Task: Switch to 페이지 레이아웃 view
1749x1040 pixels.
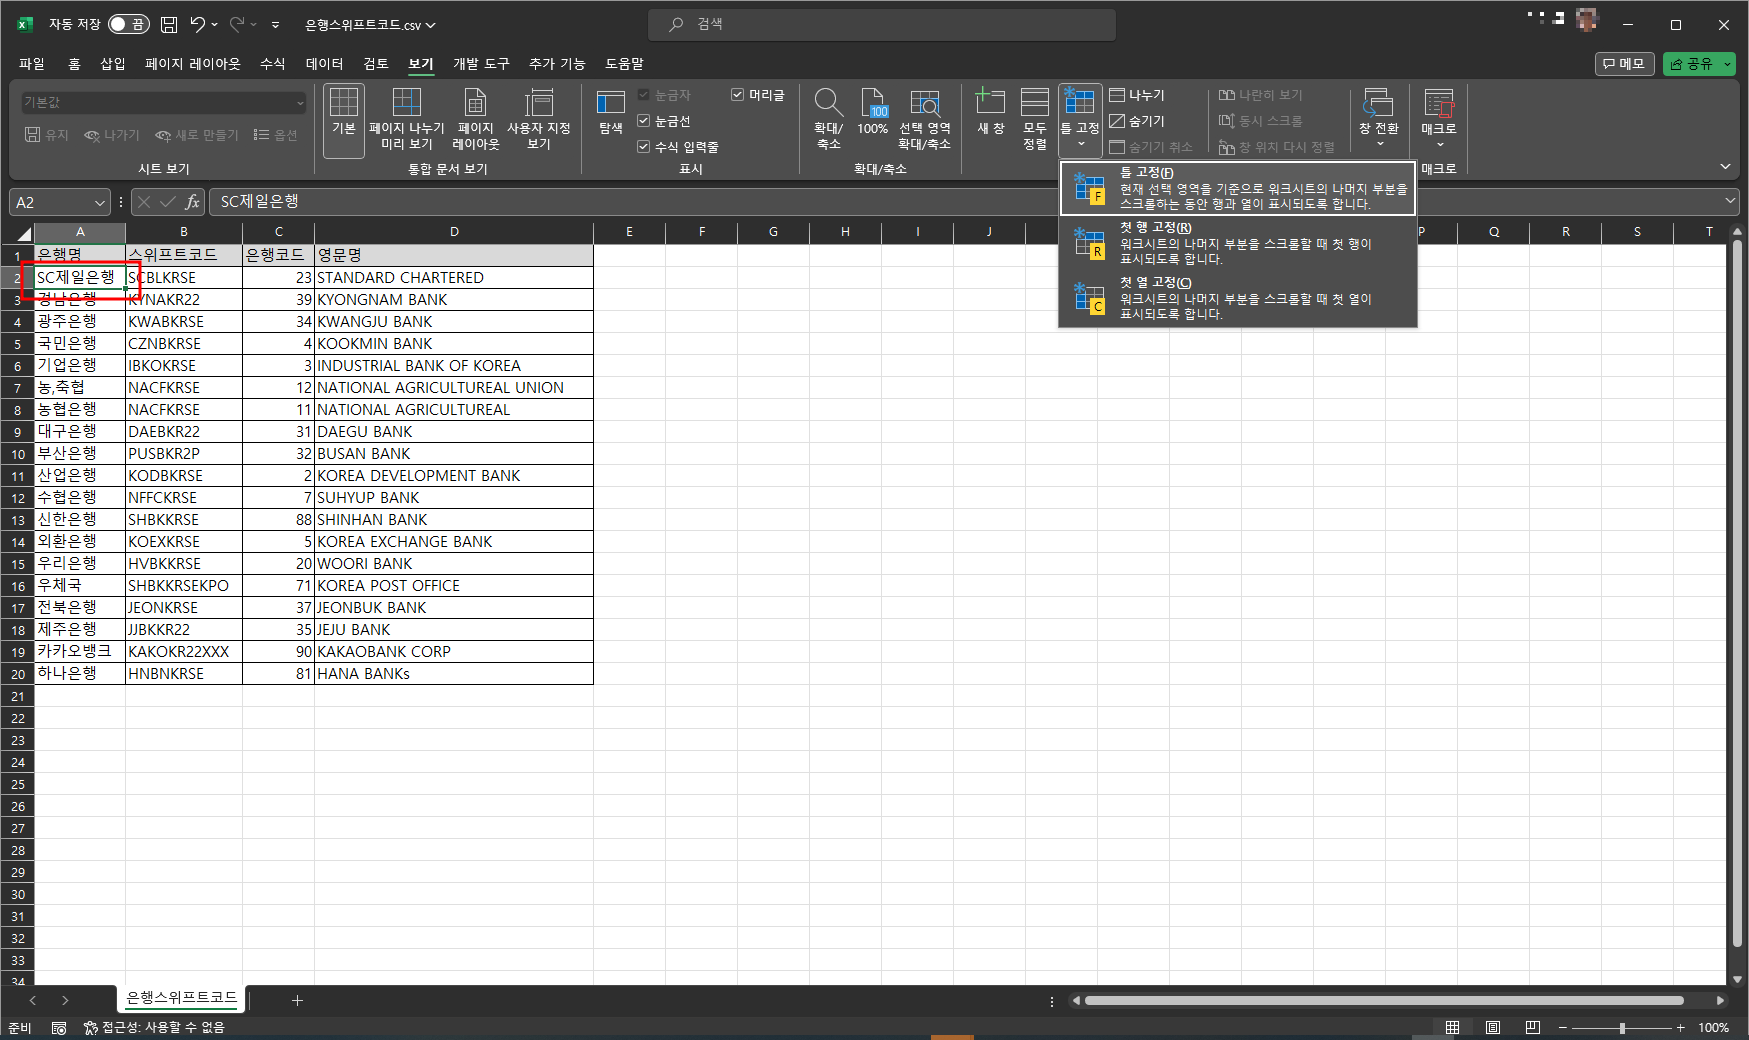Action: click(475, 120)
